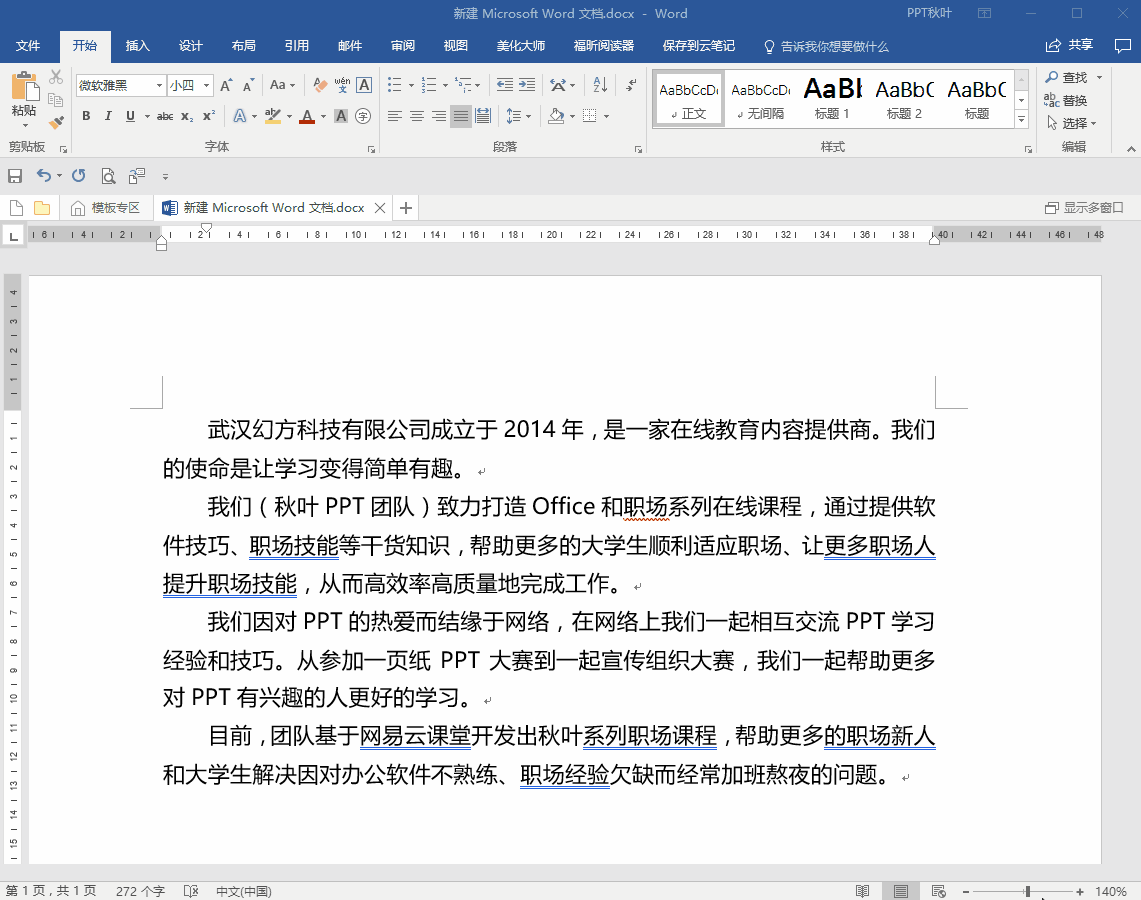
Task: Open the 文件 (File) menu
Action: click(28, 46)
